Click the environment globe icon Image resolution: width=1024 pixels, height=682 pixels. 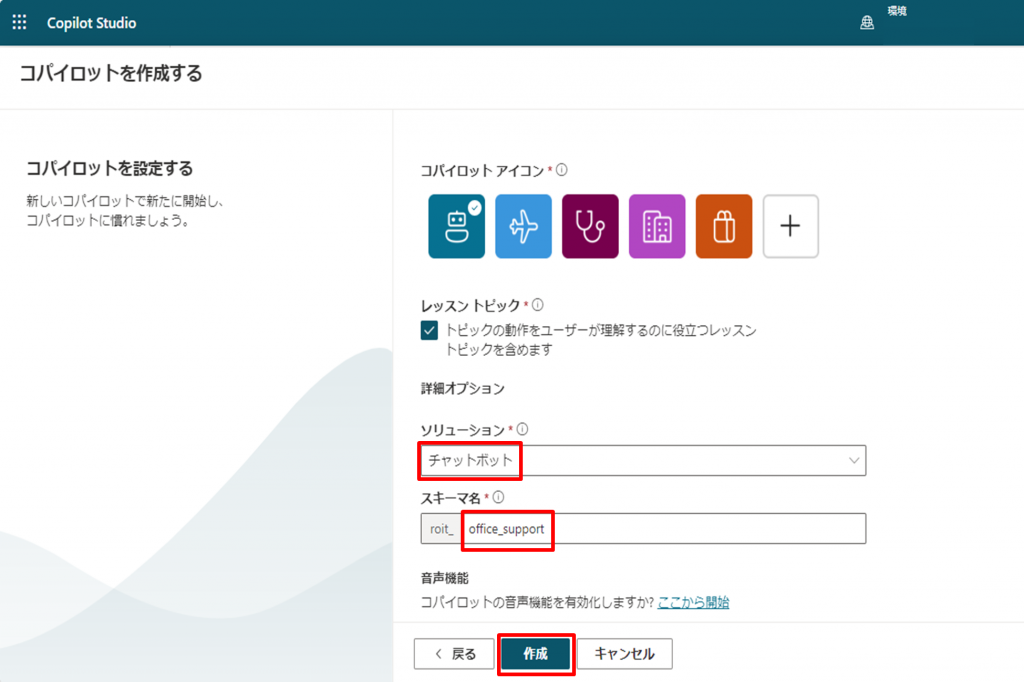[867, 23]
